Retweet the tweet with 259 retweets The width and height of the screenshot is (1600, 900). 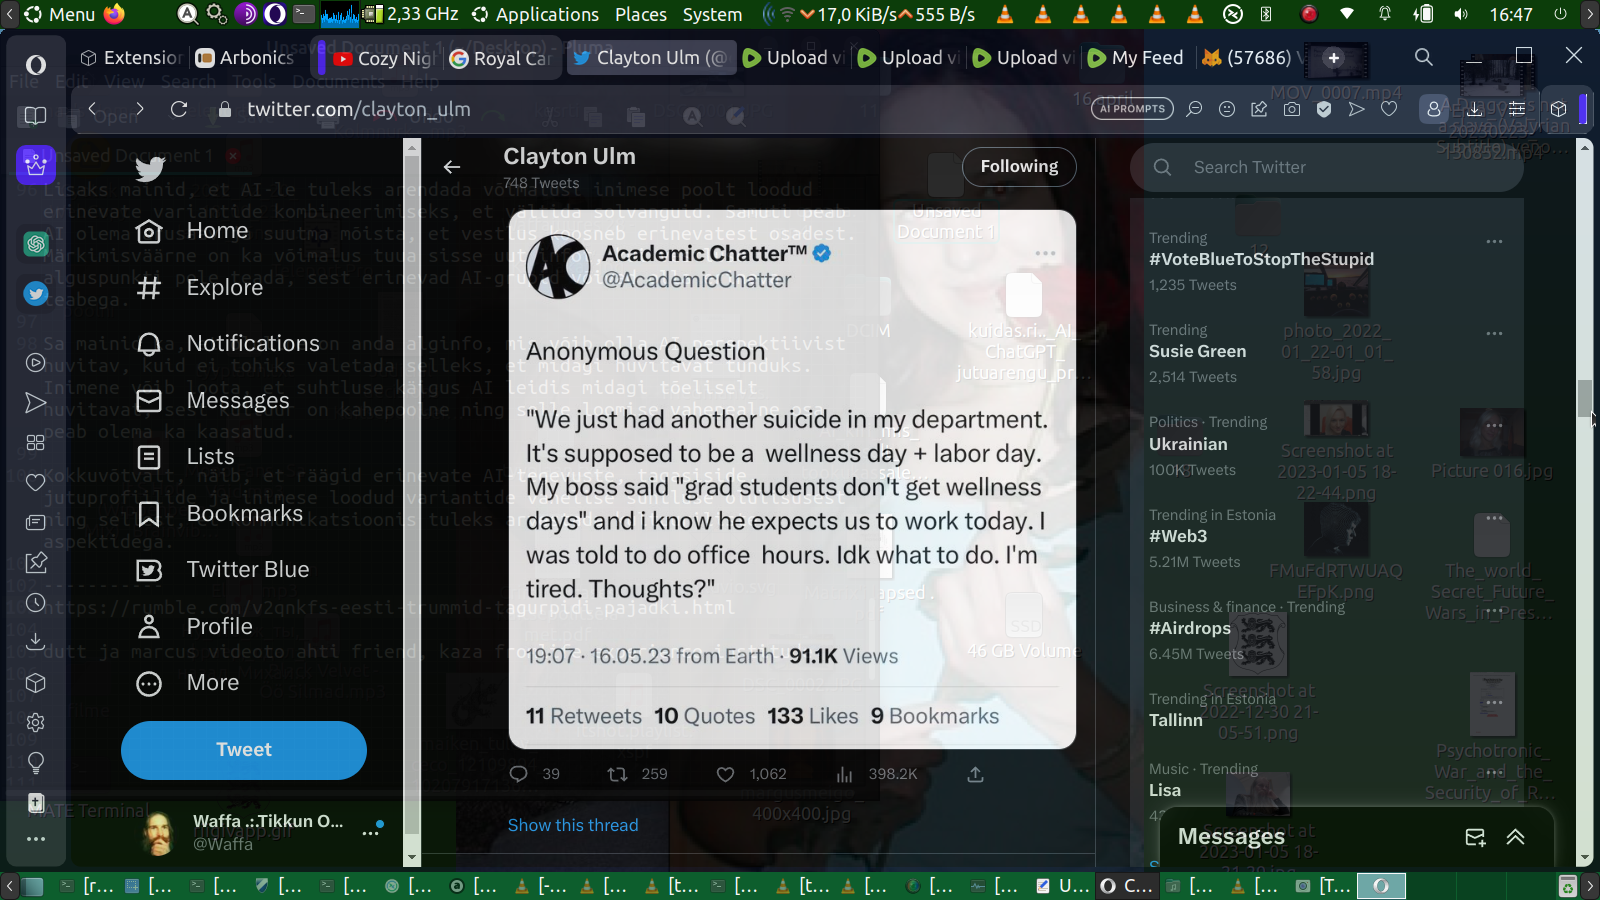tap(638, 774)
